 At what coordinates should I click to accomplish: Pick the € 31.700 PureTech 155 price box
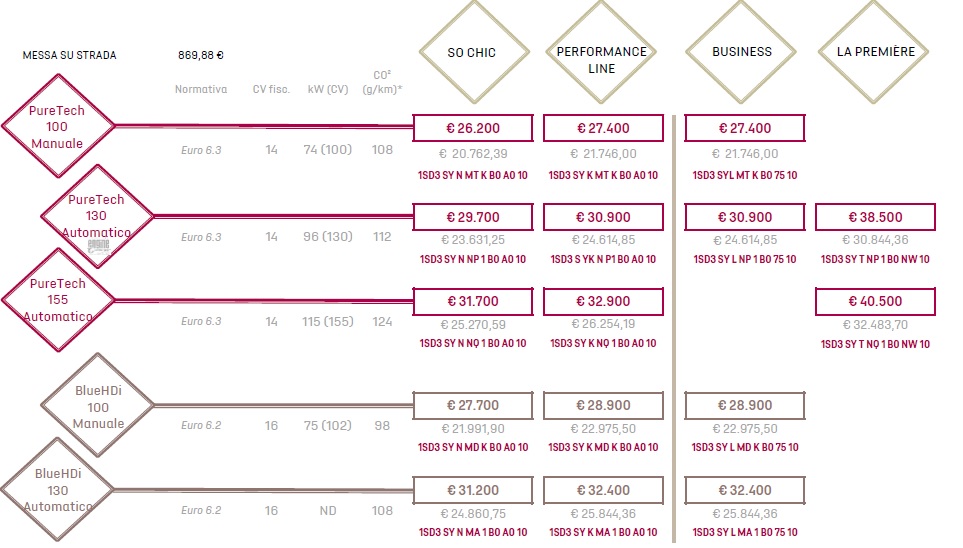click(x=473, y=302)
